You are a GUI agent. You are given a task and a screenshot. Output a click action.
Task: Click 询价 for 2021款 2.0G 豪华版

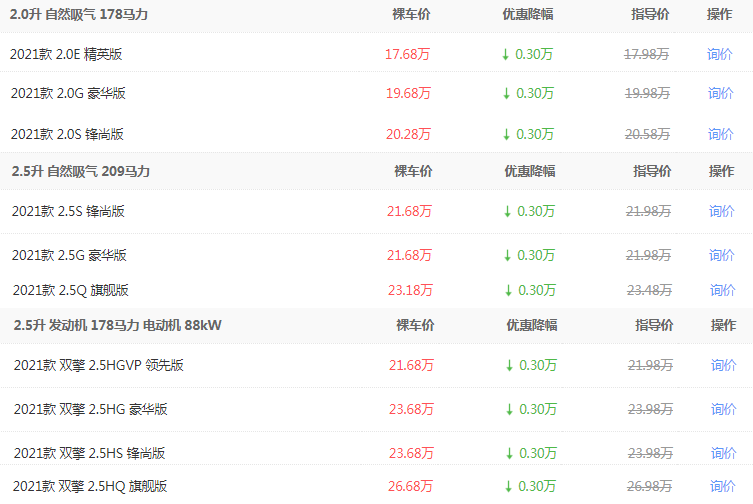pyautogui.click(x=720, y=93)
